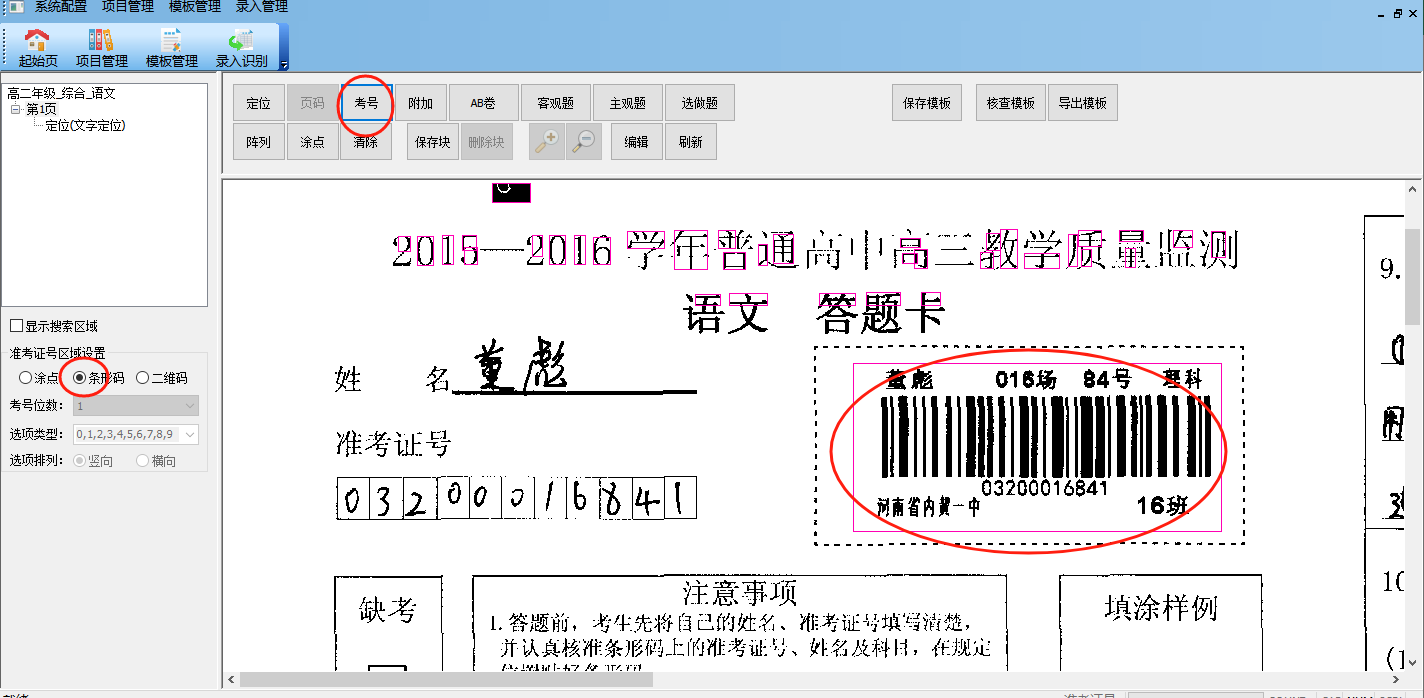Click the 客观题 button
Viewport: 1424px width, 698px height.
pyautogui.click(x=555, y=103)
